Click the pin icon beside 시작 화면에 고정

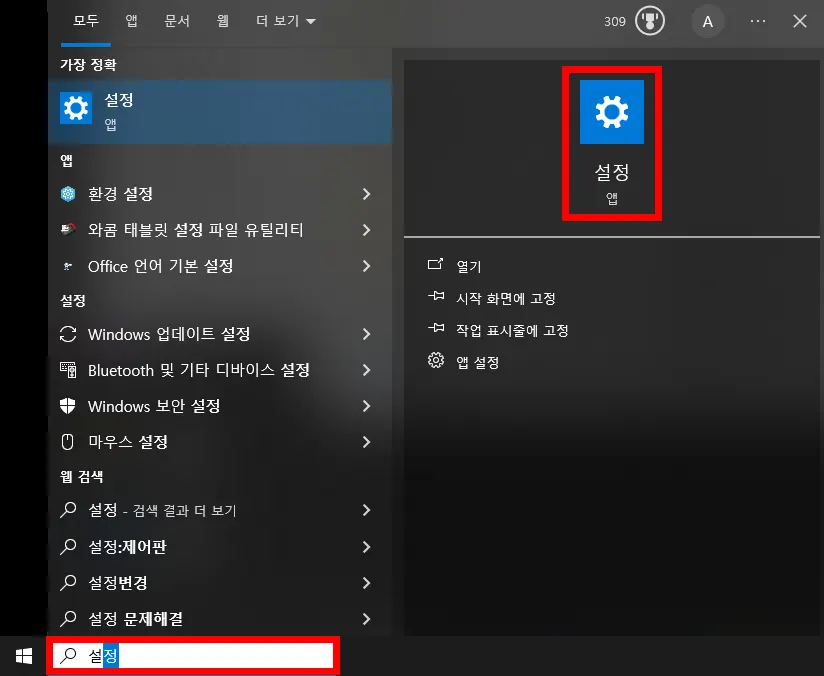[436, 296]
